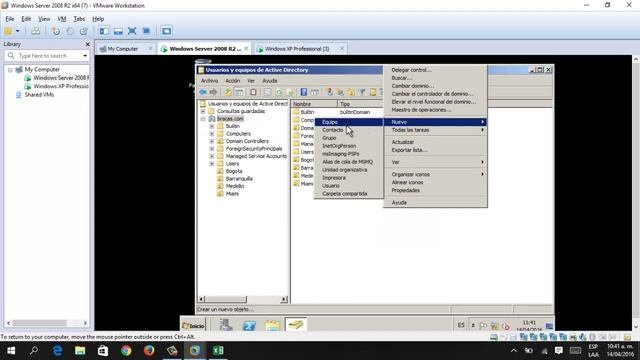
Task: Open VMware Tabs menu
Action: [79, 19]
